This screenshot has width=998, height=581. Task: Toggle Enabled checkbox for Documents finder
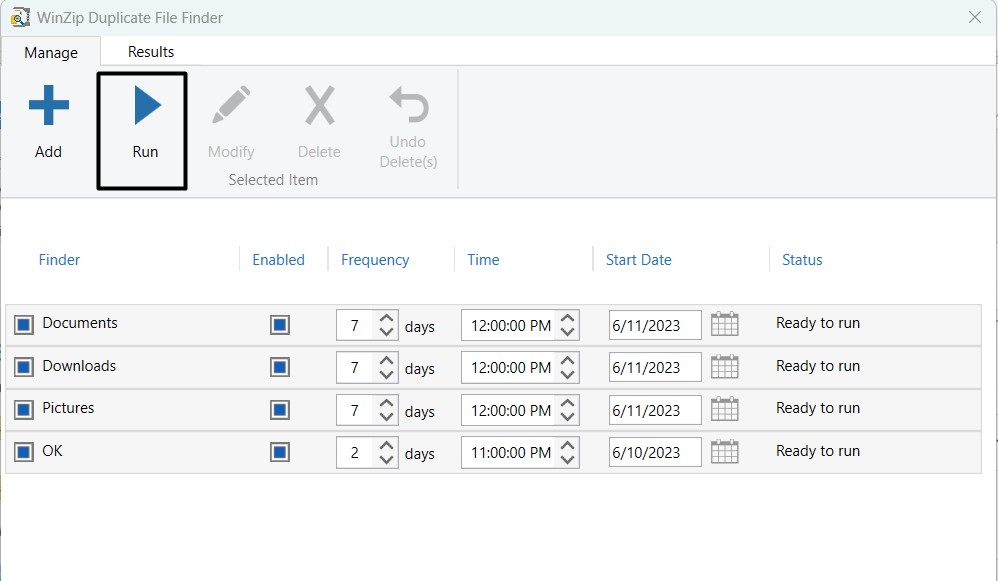pyautogui.click(x=280, y=325)
